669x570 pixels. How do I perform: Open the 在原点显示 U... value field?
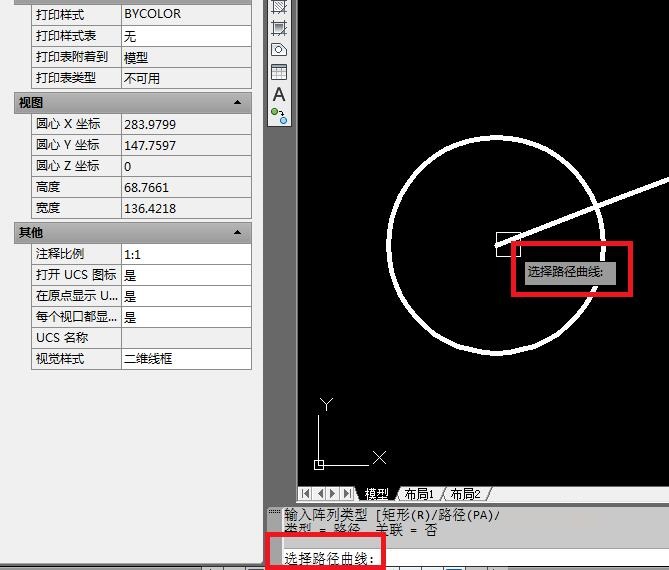pos(186,296)
